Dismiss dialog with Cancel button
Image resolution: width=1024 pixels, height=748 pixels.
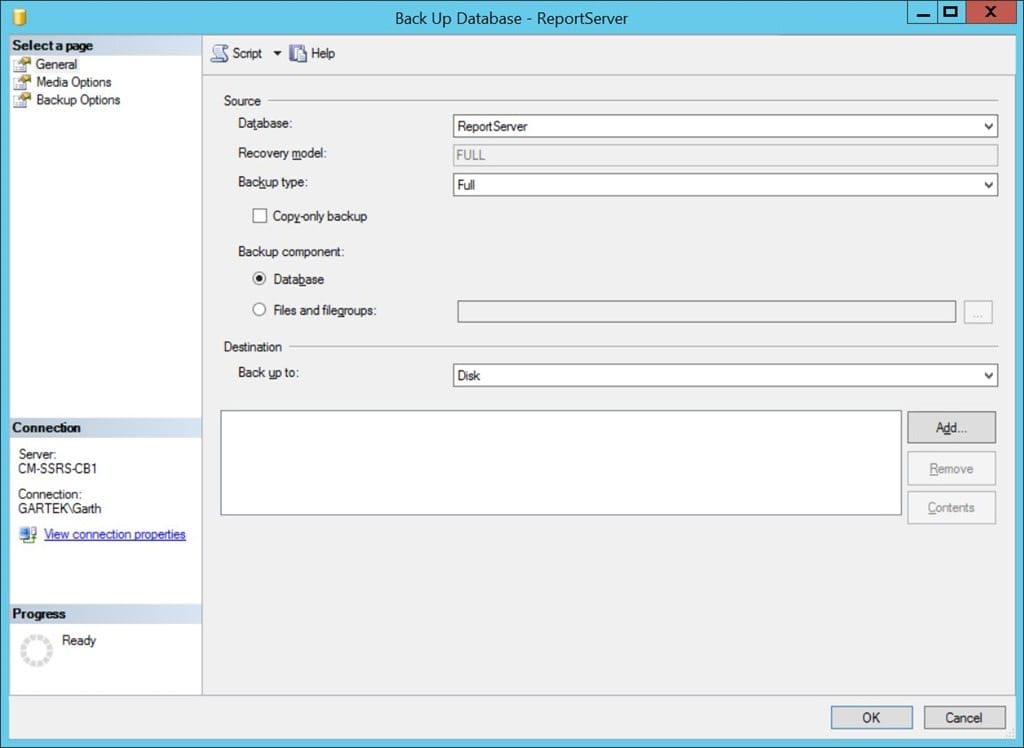click(x=964, y=717)
